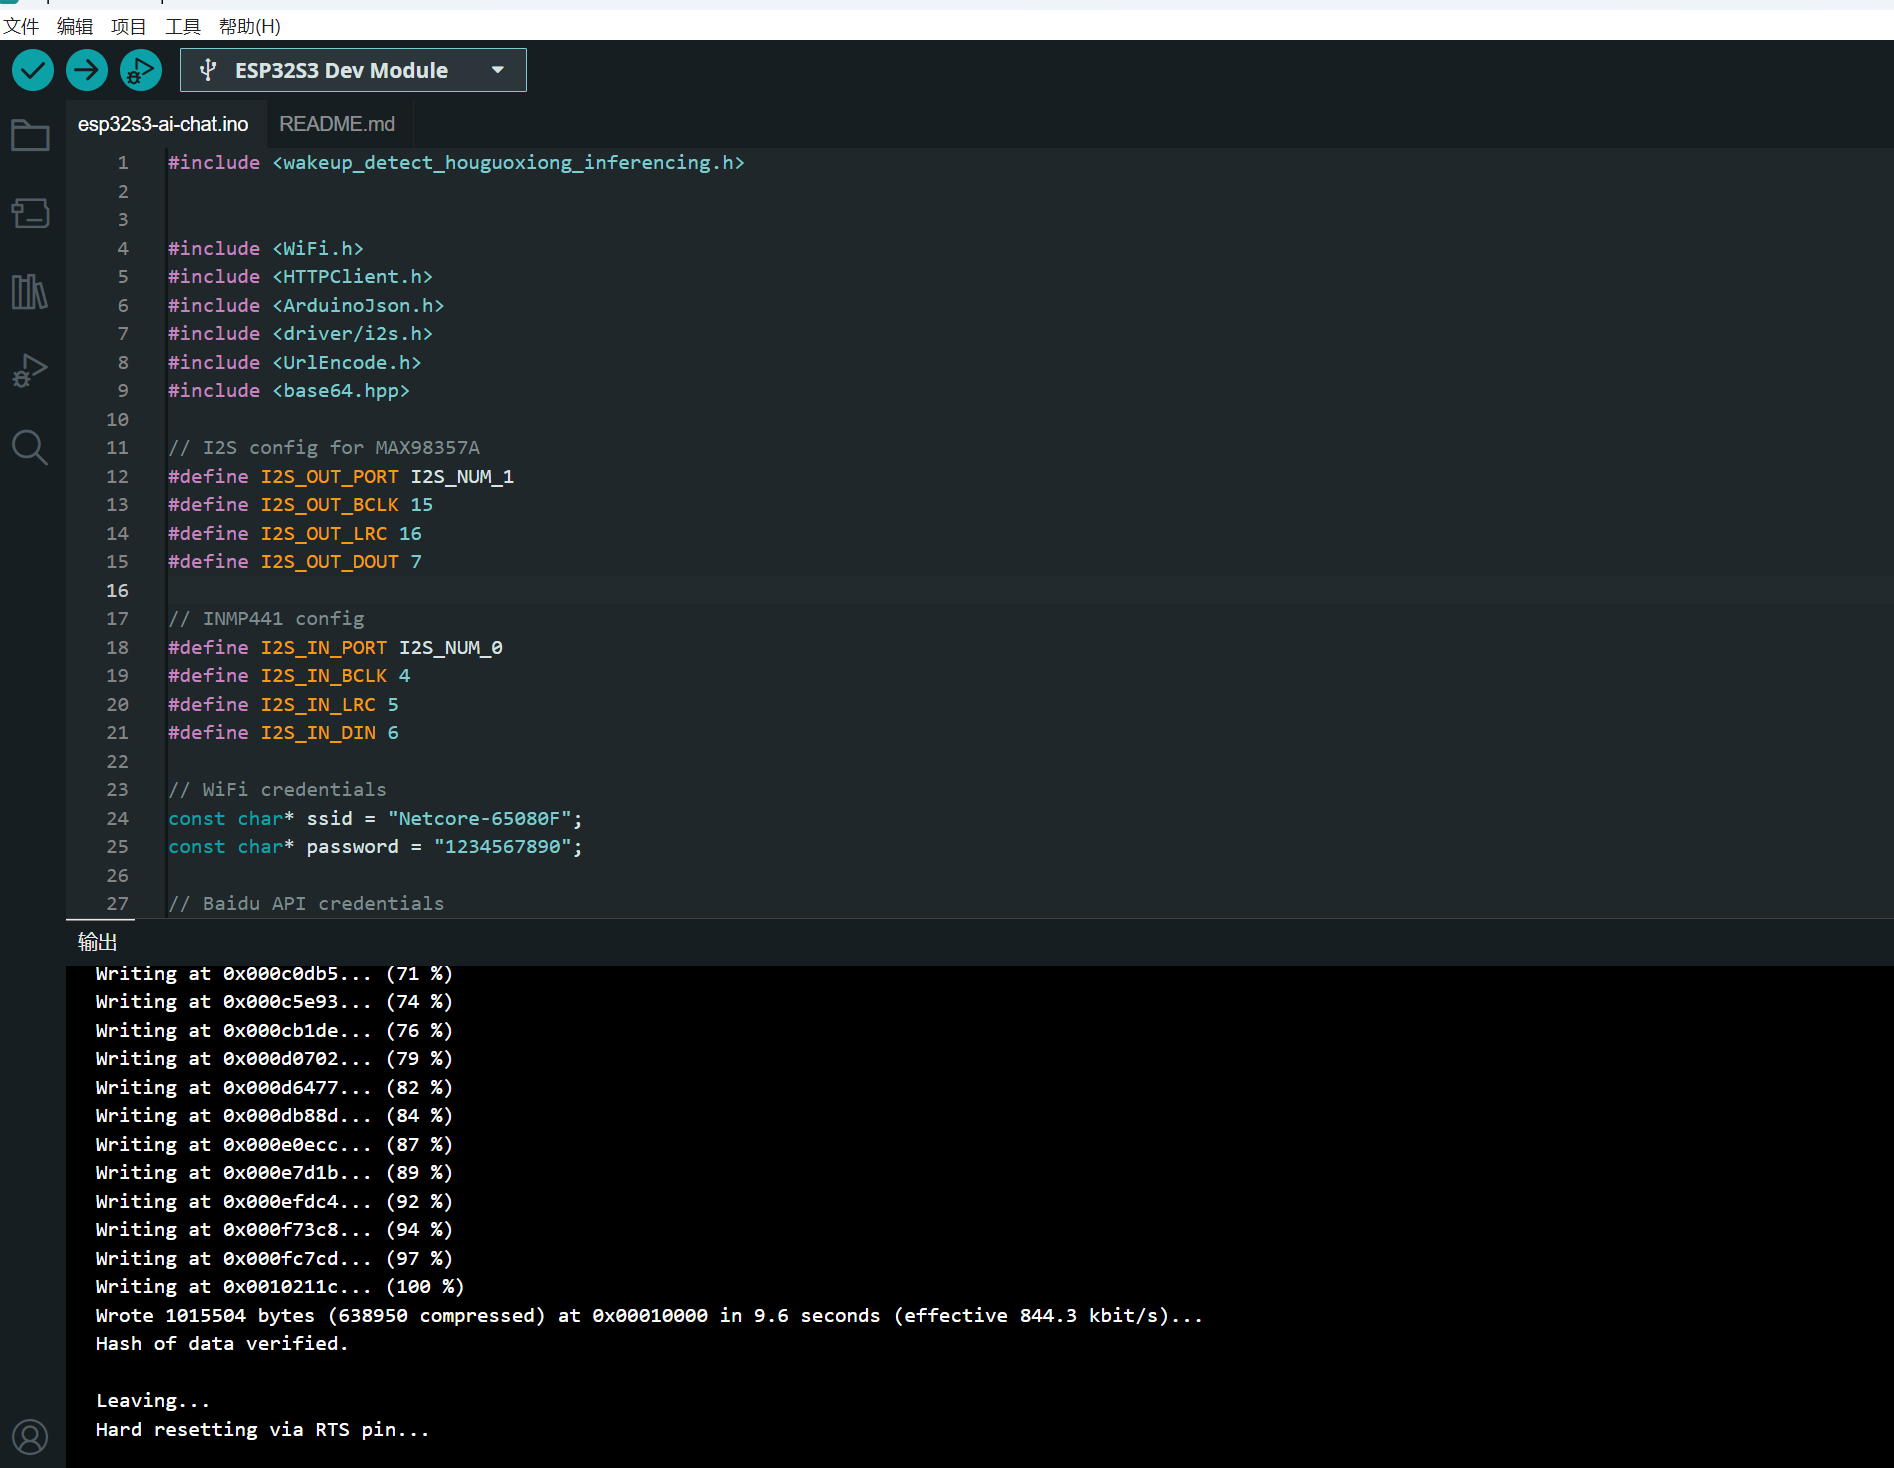Open the 文件 menu
This screenshot has height=1468, width=1894.
(x=21, y=26)
